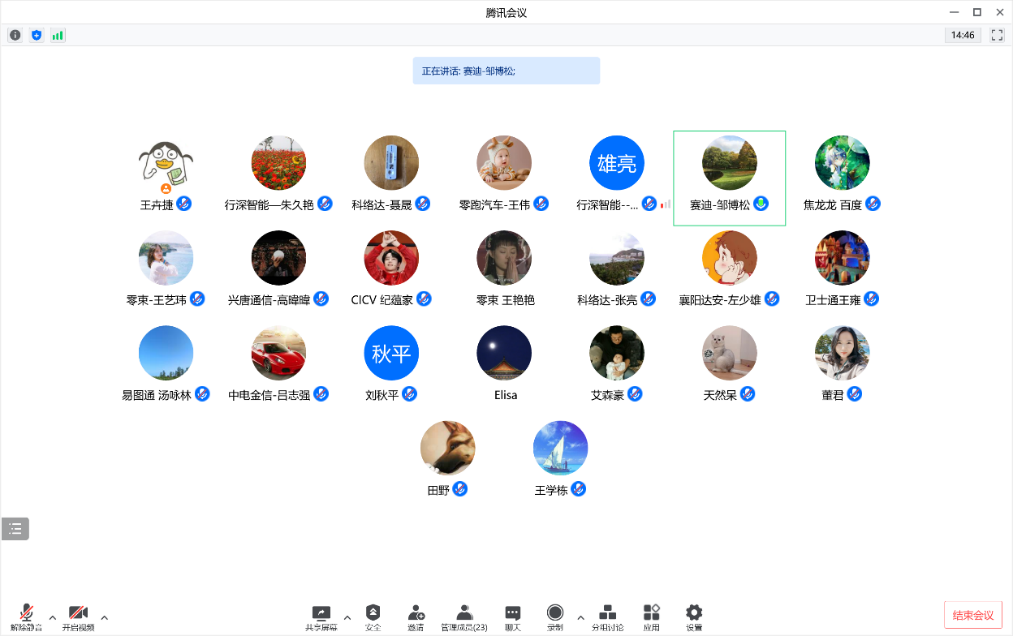Screen dimensions: 1013x636
Task: Click mic icon beside 零跑汽车-王伟
Action: 541,204
